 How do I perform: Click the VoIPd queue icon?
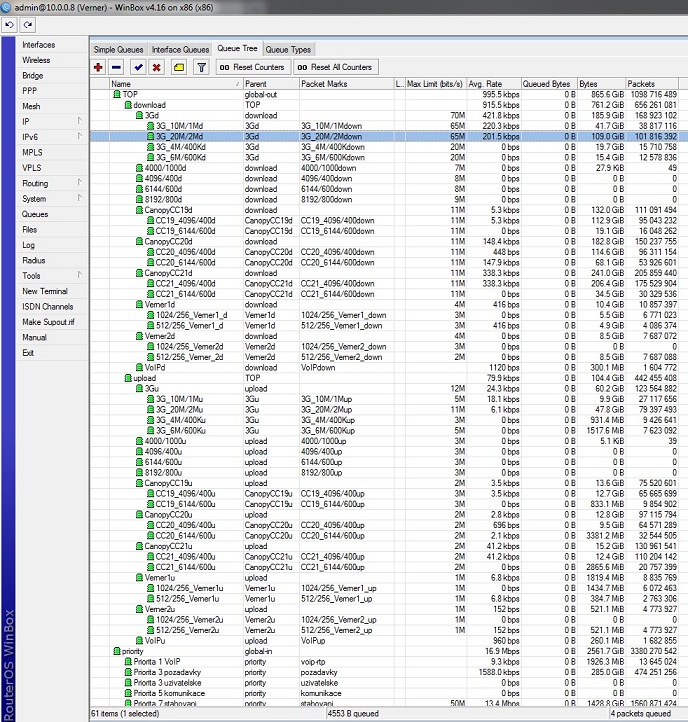[139, 367]
